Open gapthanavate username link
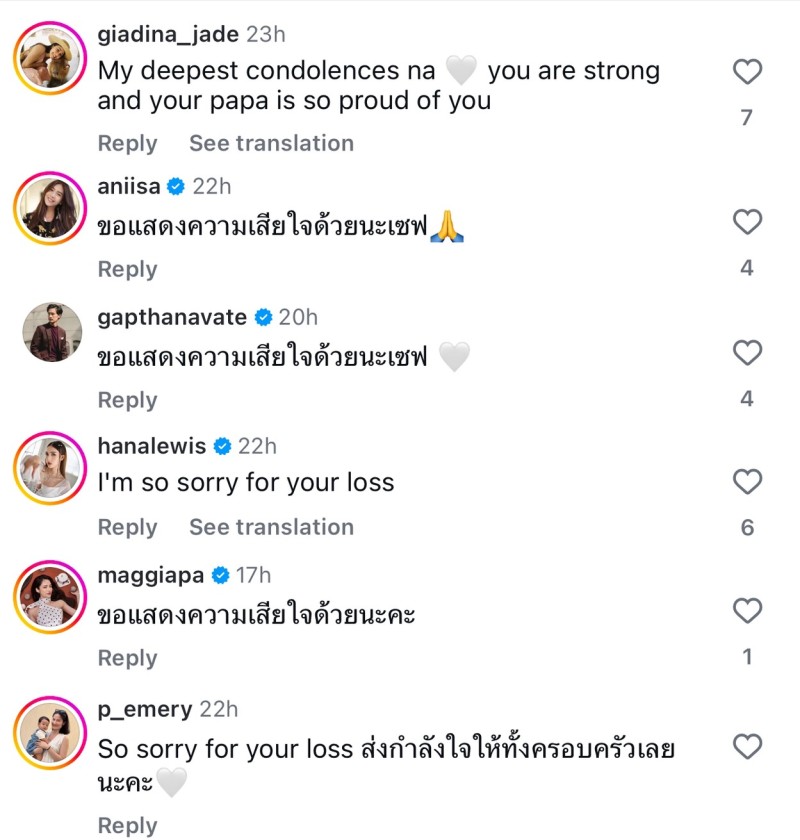 (x=172, y=317)
